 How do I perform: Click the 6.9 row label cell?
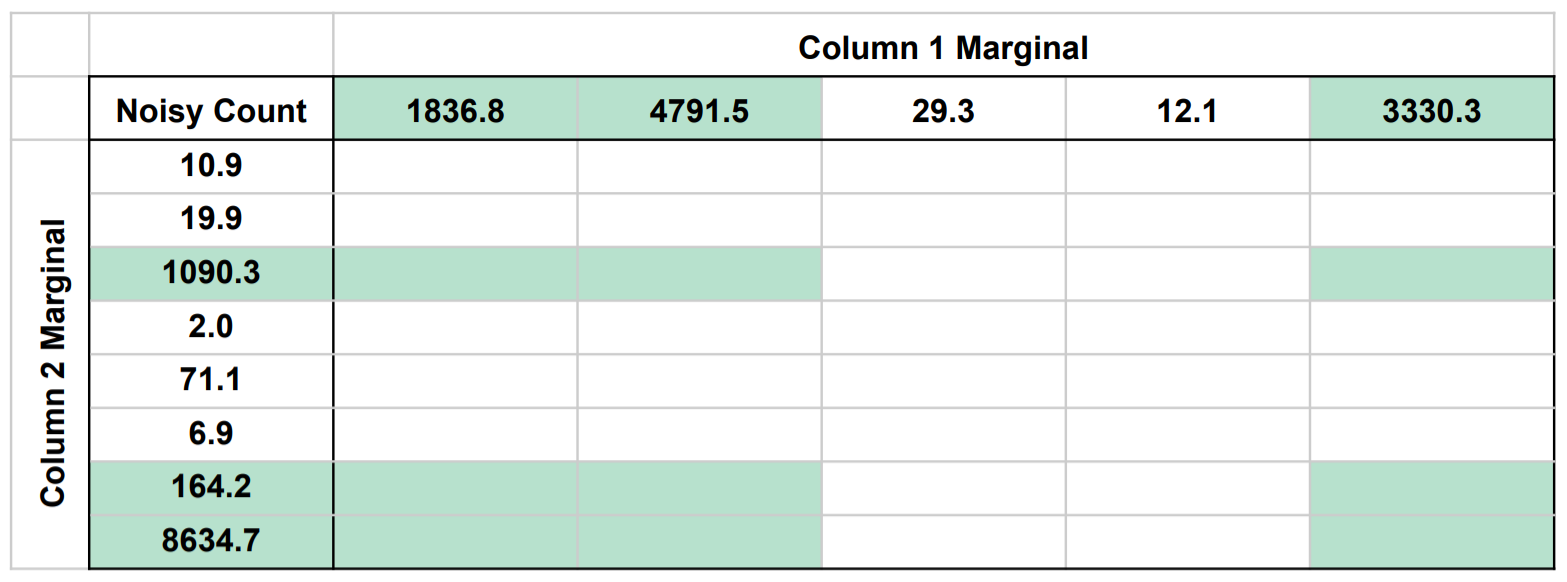(x=211, y=434)
